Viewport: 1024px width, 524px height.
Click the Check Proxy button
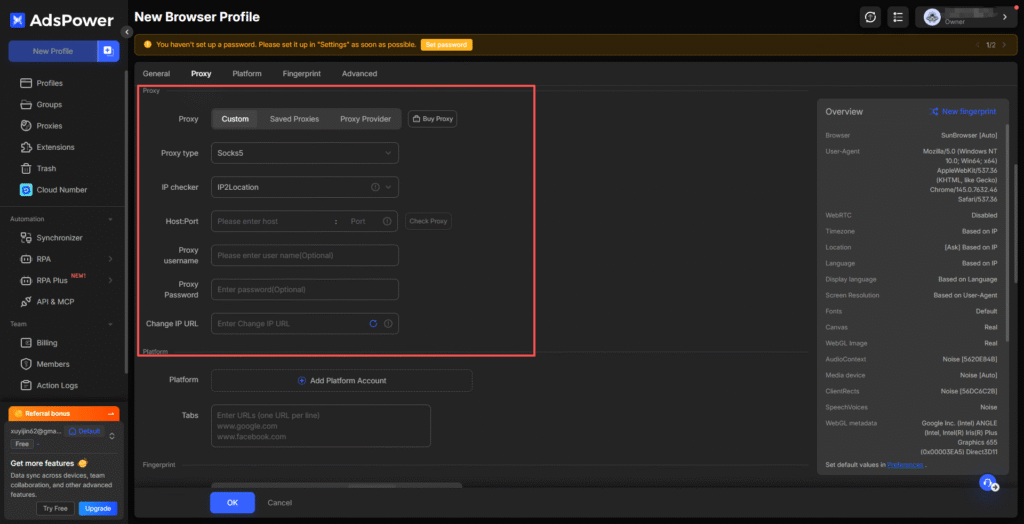(428, 221)
